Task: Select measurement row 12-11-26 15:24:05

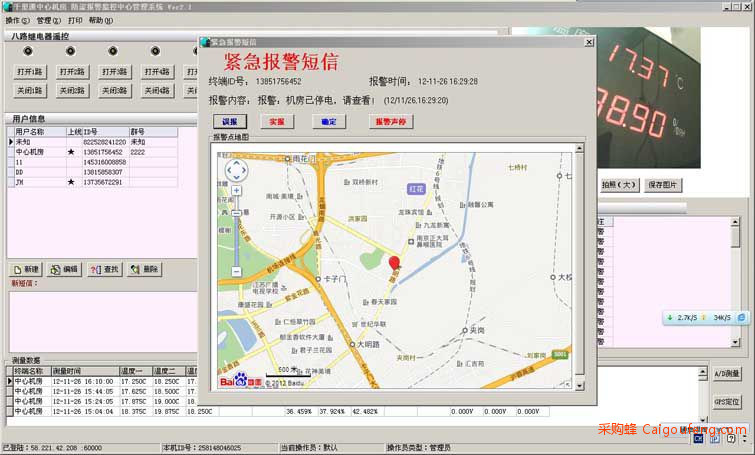Action: pos(102,402)
